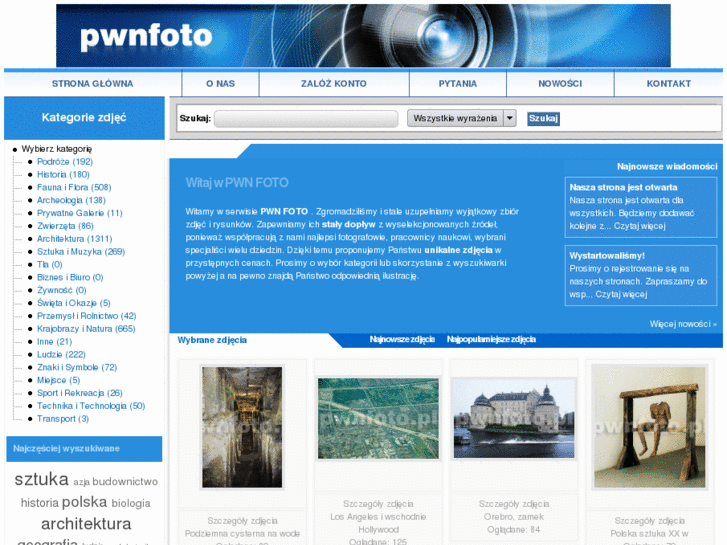Screen dimensions: 727x545
Task: Go to ZAŁÓŻ KONTO
Action: [x=333, y=83]
